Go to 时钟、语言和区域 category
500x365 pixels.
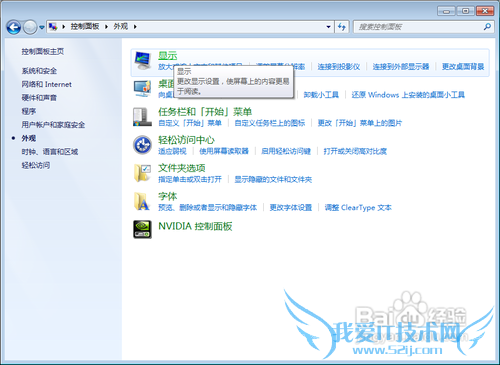50,152
